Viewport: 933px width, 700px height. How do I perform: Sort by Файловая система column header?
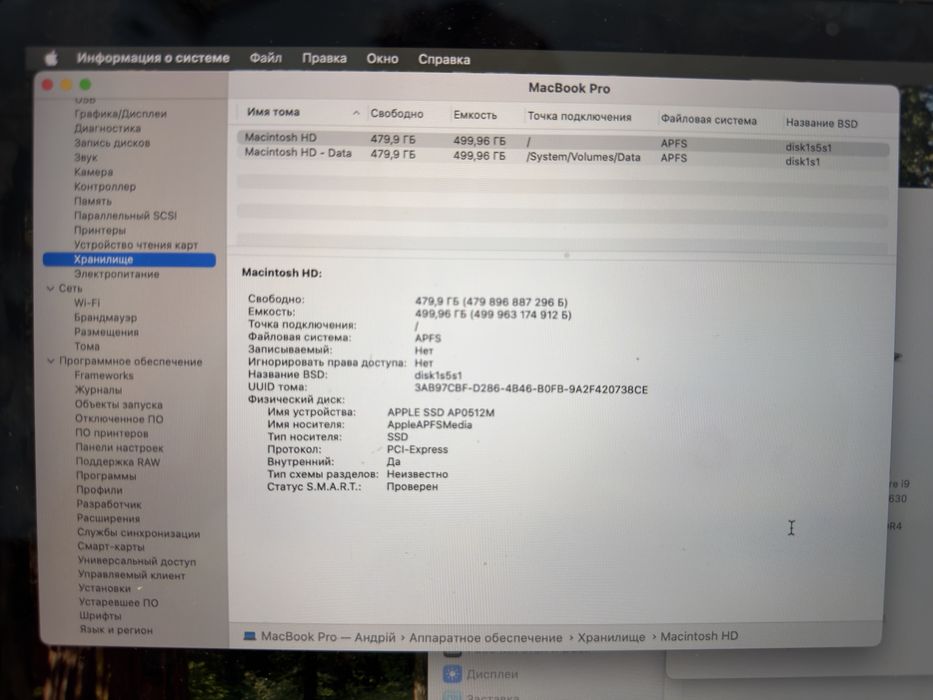tap(708, 120)
